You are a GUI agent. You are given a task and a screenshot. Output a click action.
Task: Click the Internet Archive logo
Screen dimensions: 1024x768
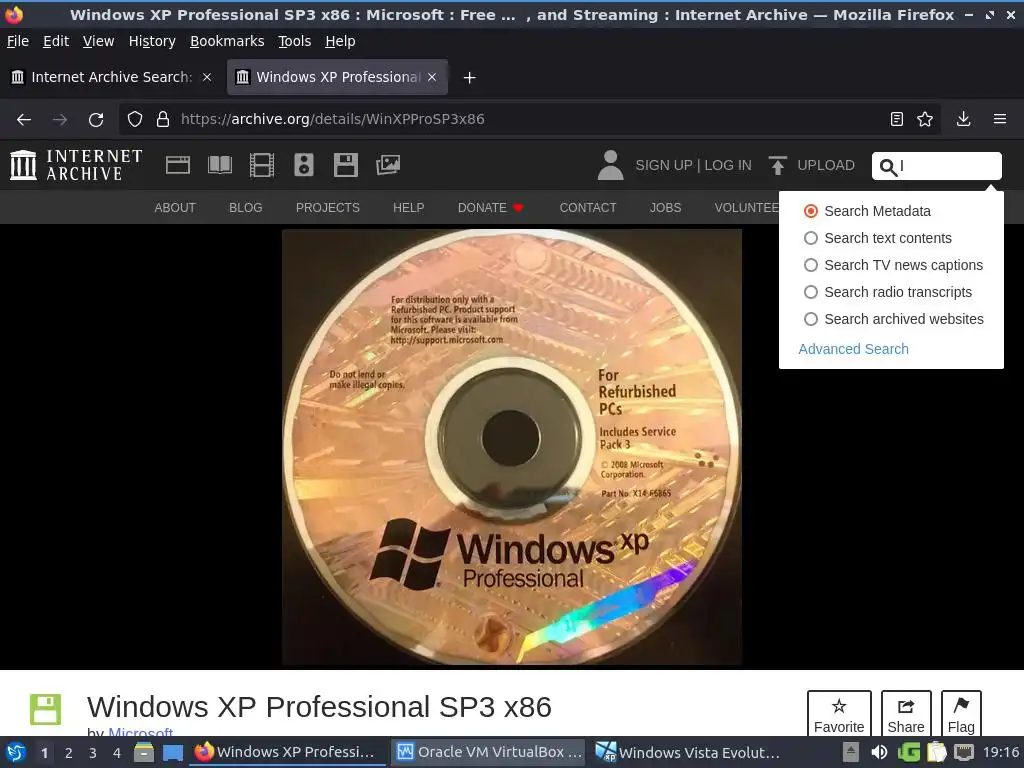76,165
